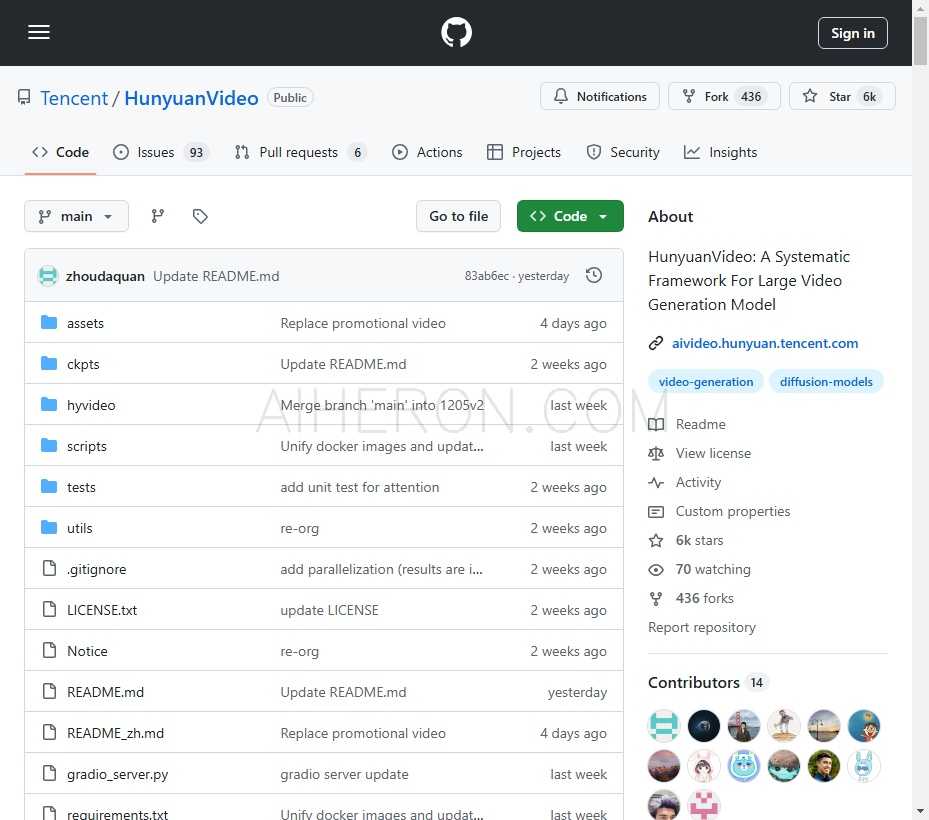The width and height of the screenshot is (929, 820).
Task: Select the diffusion-models topic tag
Action: pos(826,382)
